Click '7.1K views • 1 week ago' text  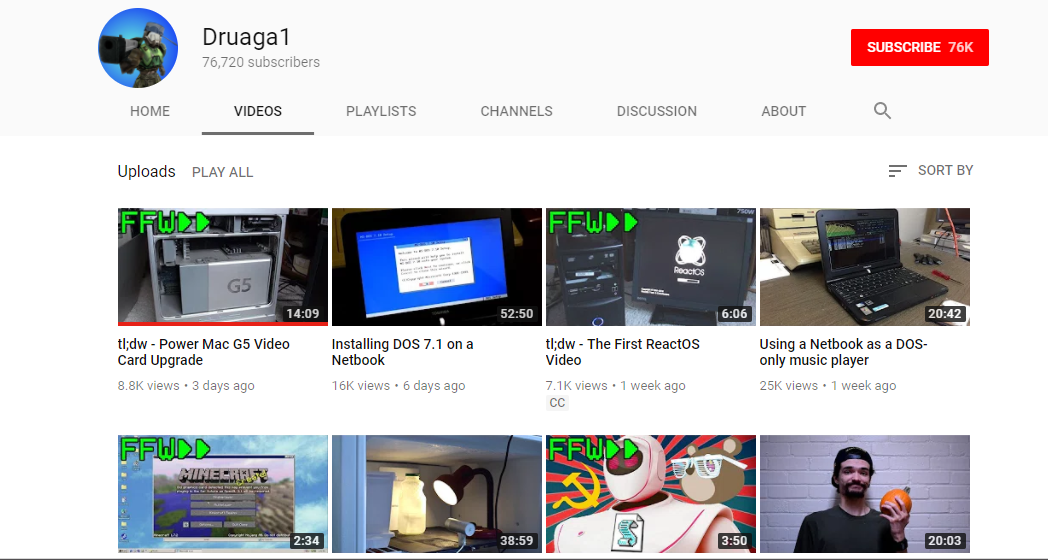(616, 386)
